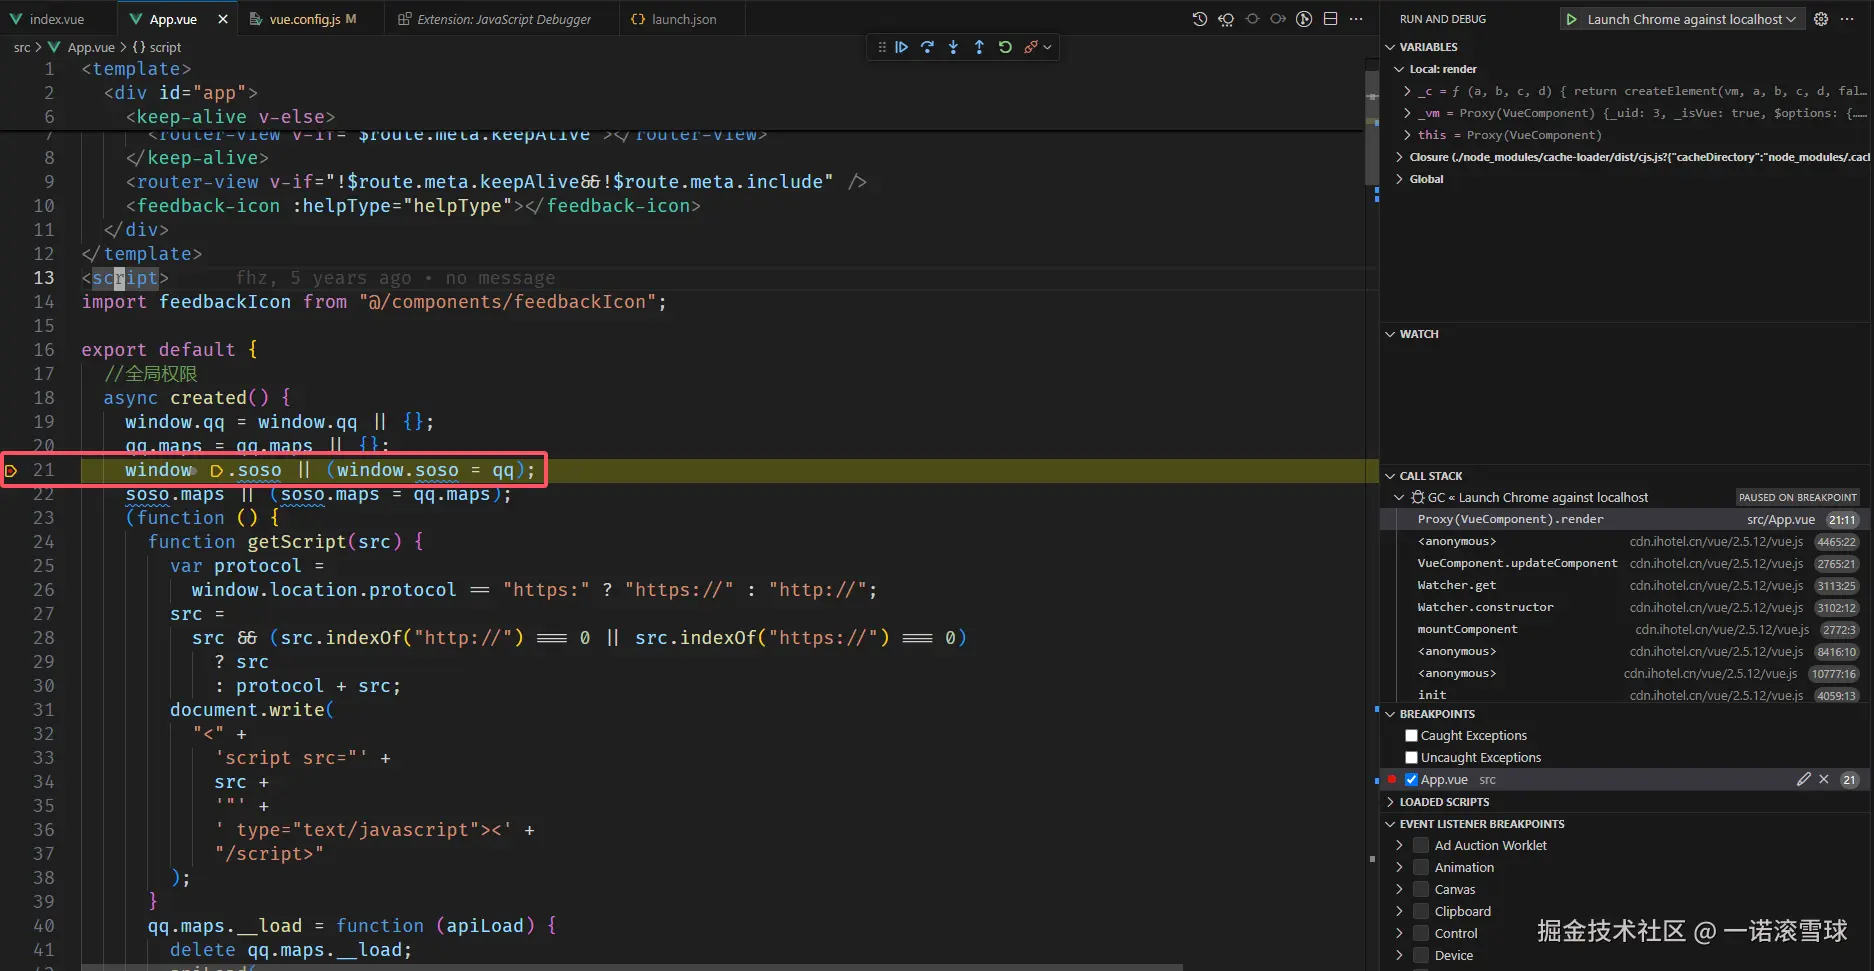The image size is (1874, 971).
Task: Disable the App.vue breakpoint checkbox
Action: pyautogui.click(x=1411, y=780)
